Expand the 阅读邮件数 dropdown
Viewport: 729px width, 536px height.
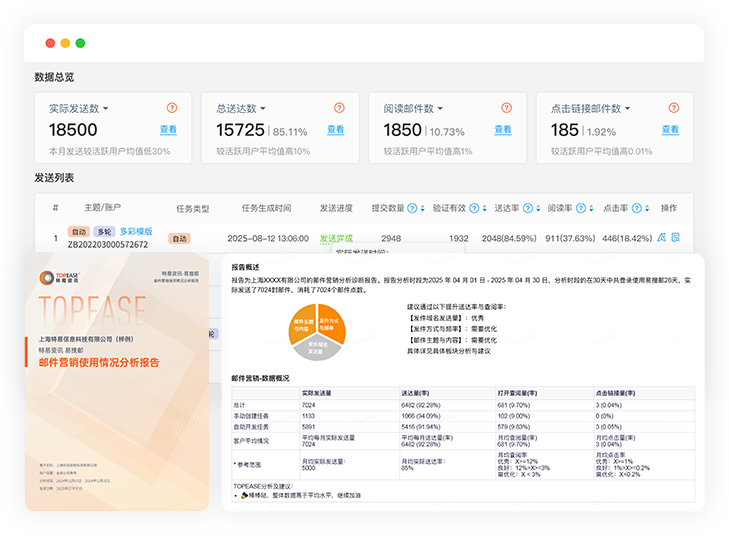439,108
